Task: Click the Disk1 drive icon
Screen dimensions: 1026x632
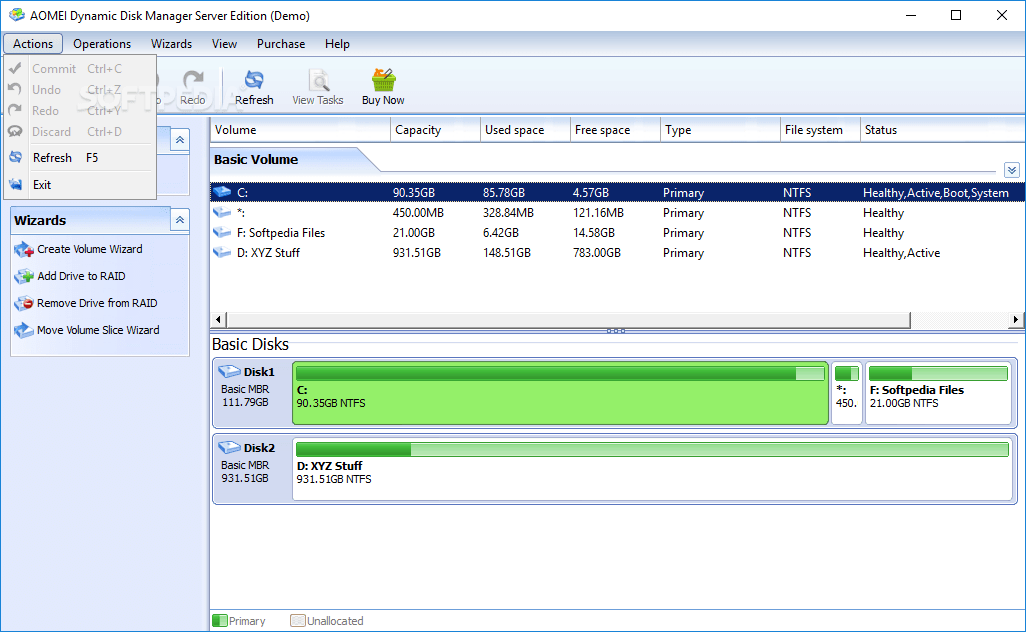Action: (229, 372)
